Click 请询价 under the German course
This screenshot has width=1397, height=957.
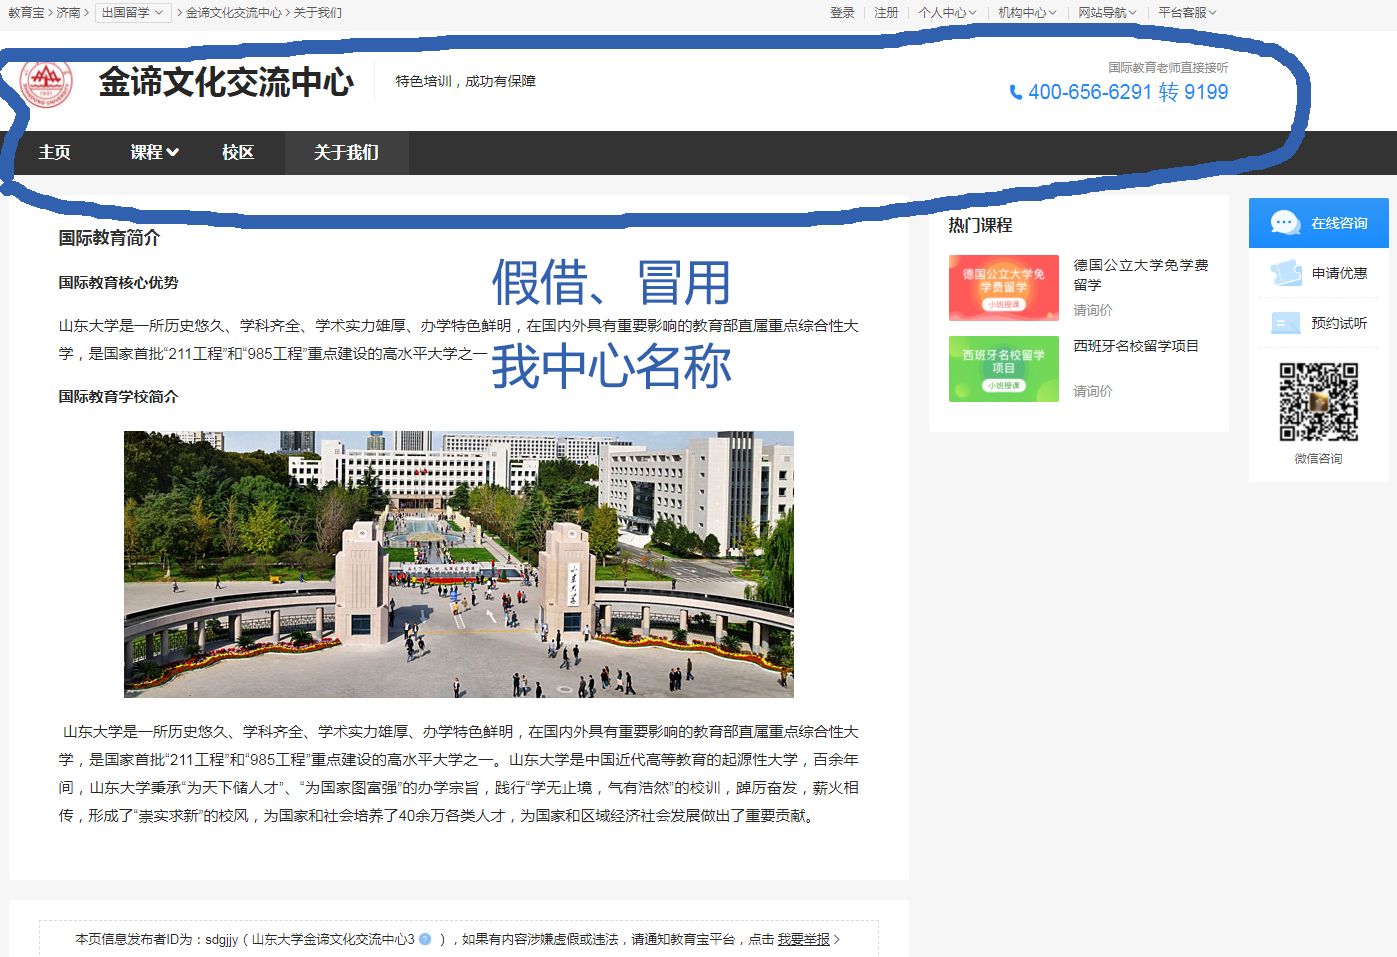tap(1093, 310)
